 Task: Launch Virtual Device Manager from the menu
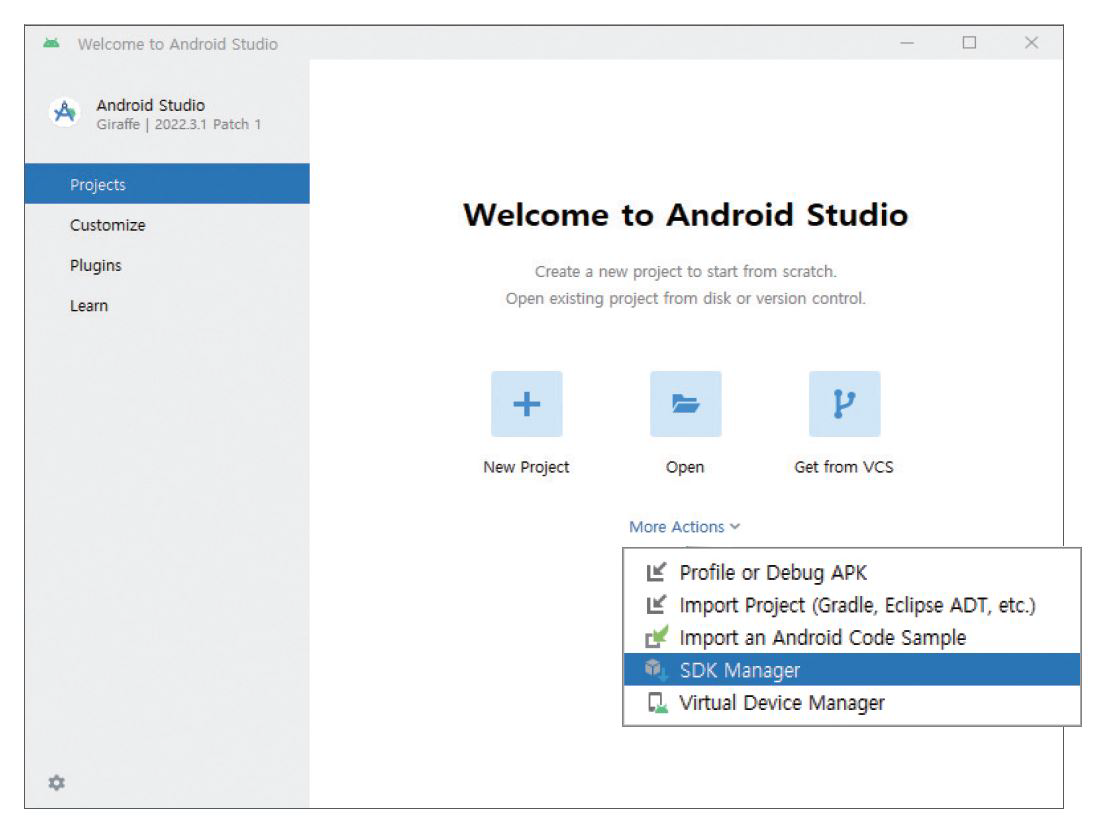pos(851,703)
